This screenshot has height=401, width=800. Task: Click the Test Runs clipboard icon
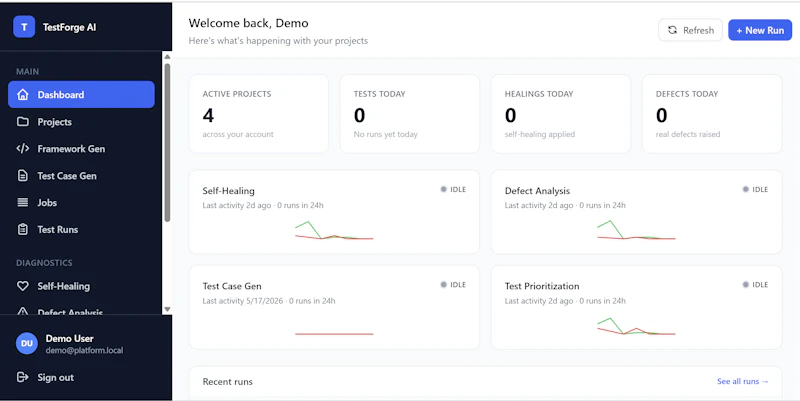[22, 230]
